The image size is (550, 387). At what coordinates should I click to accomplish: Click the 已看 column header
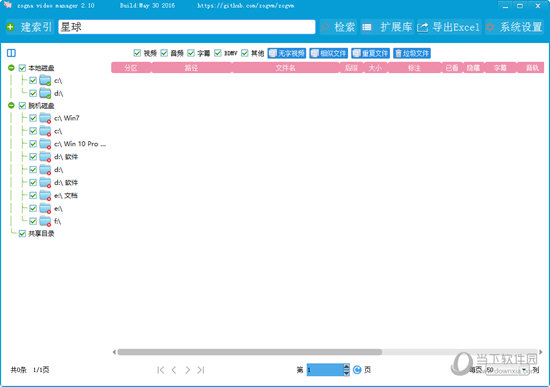coord(452,68)
